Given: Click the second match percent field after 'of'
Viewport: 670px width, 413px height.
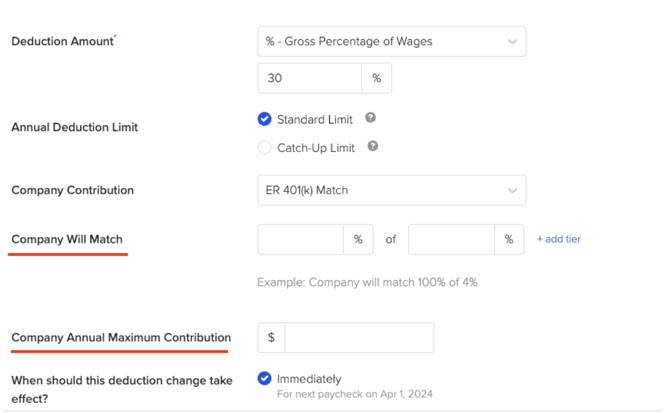Looking at the screenshot, I should click(451, 239).
